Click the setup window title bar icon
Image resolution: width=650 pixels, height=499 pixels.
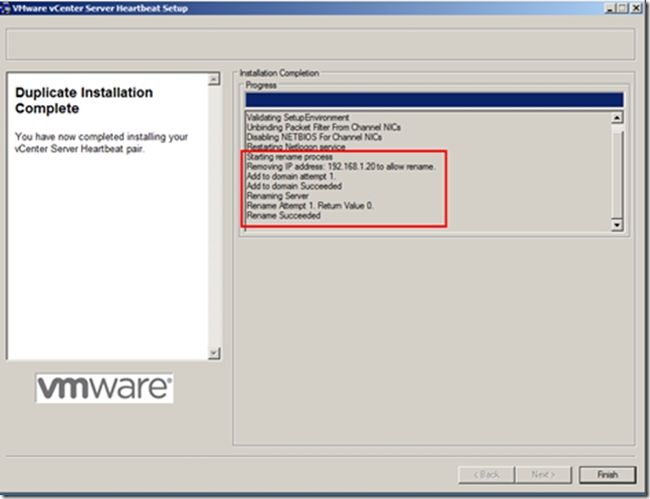pos(5,8)
